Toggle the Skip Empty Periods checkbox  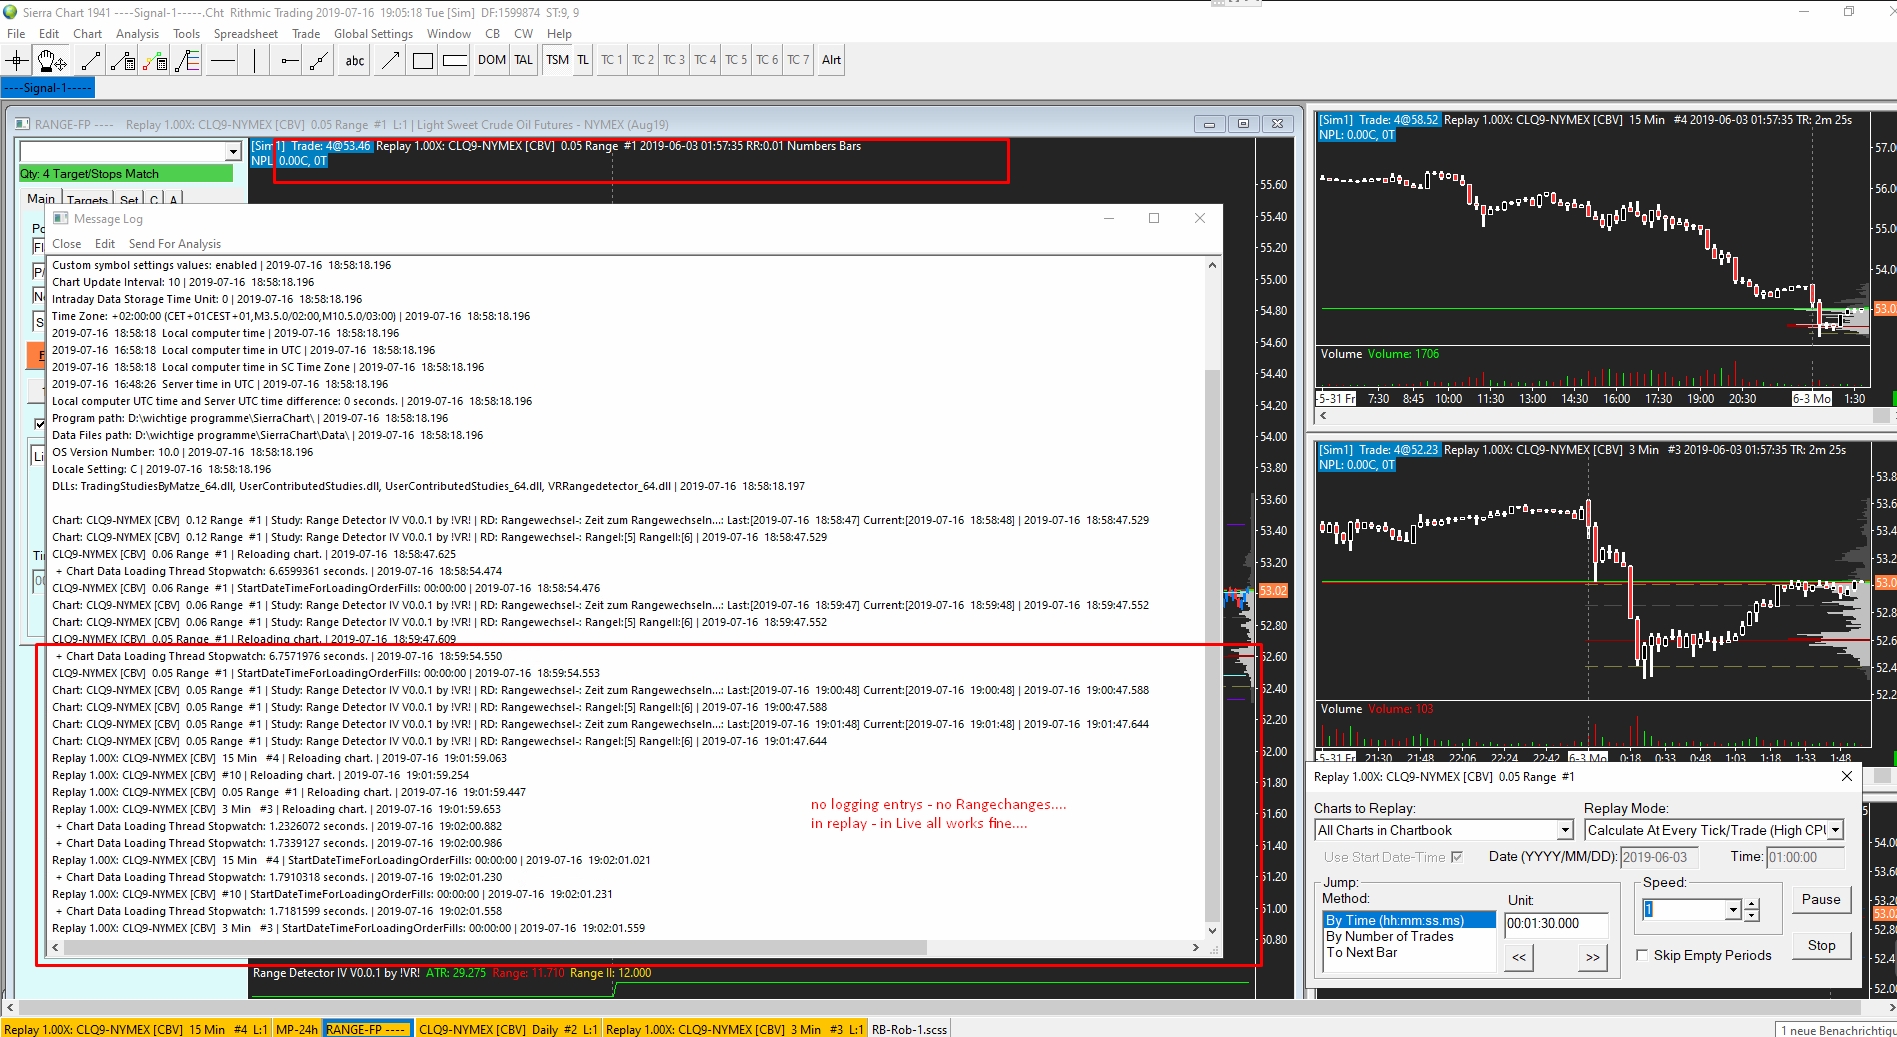[1642, 955]
